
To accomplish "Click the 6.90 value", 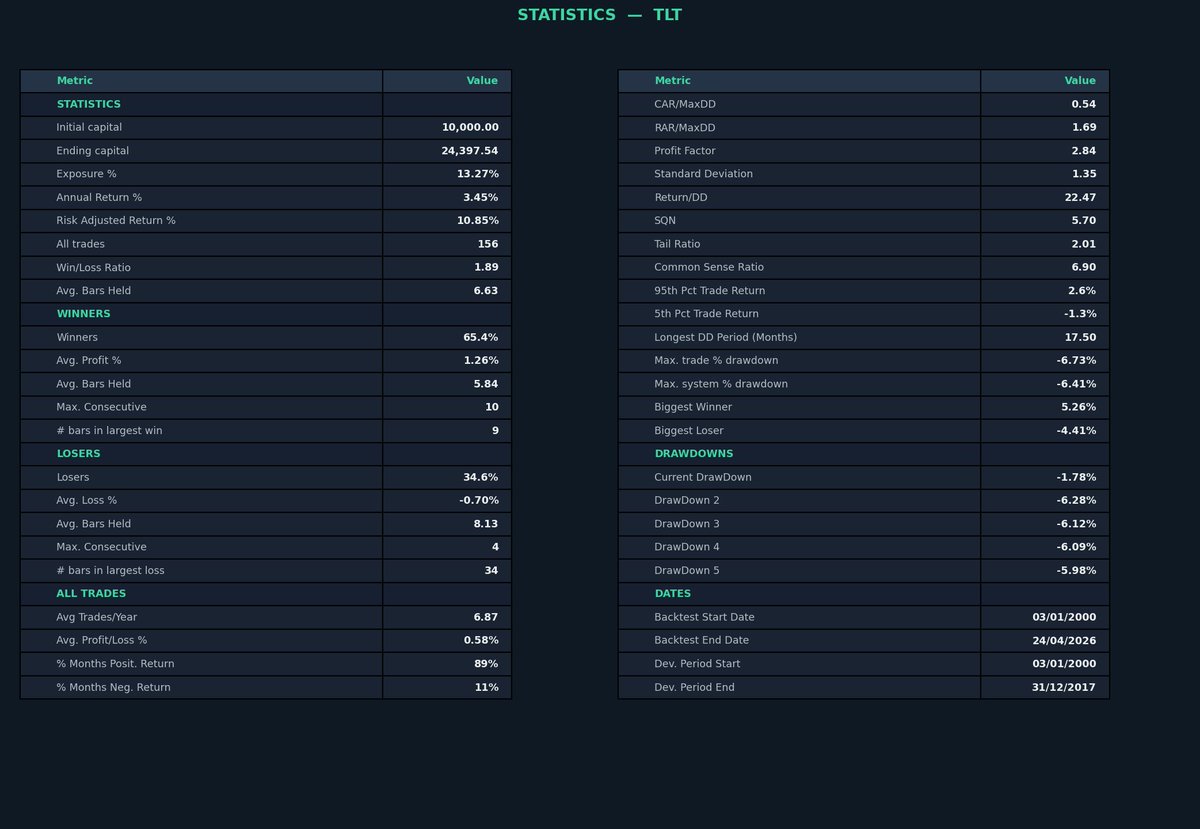I will [x=1084, y=268].
